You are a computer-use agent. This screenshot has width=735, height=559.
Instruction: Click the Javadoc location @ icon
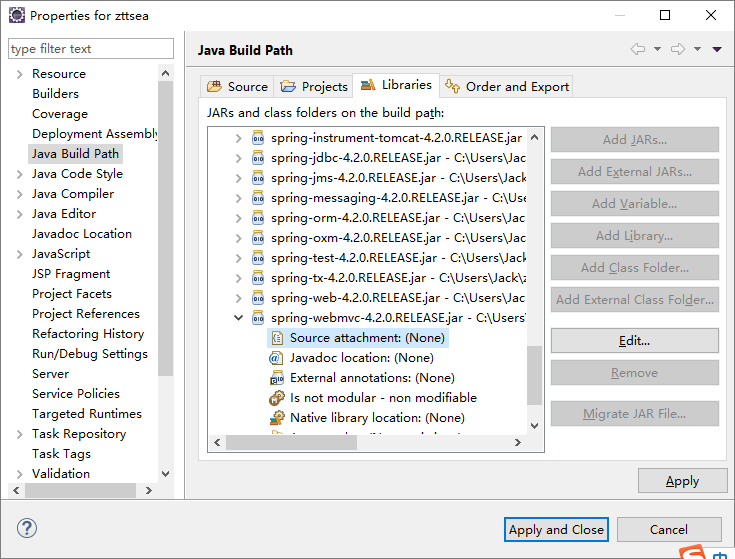click(x=277, y=358)
